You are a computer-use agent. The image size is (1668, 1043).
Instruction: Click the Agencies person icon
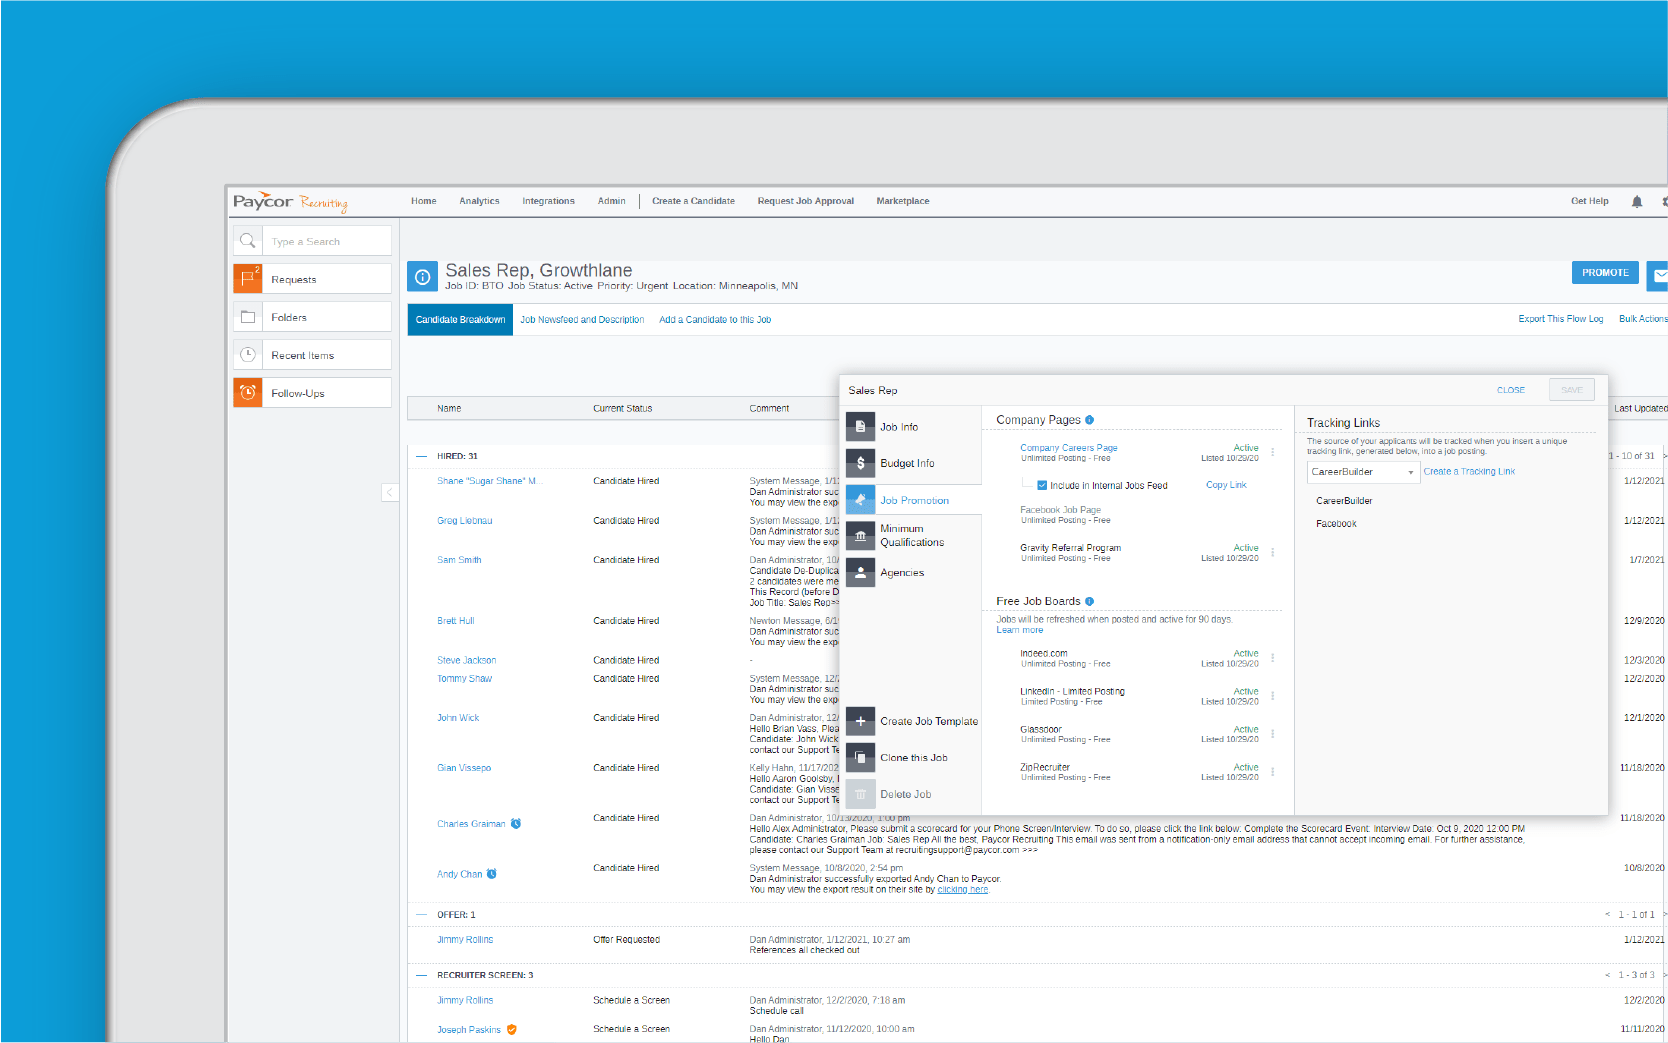[860, 573]
